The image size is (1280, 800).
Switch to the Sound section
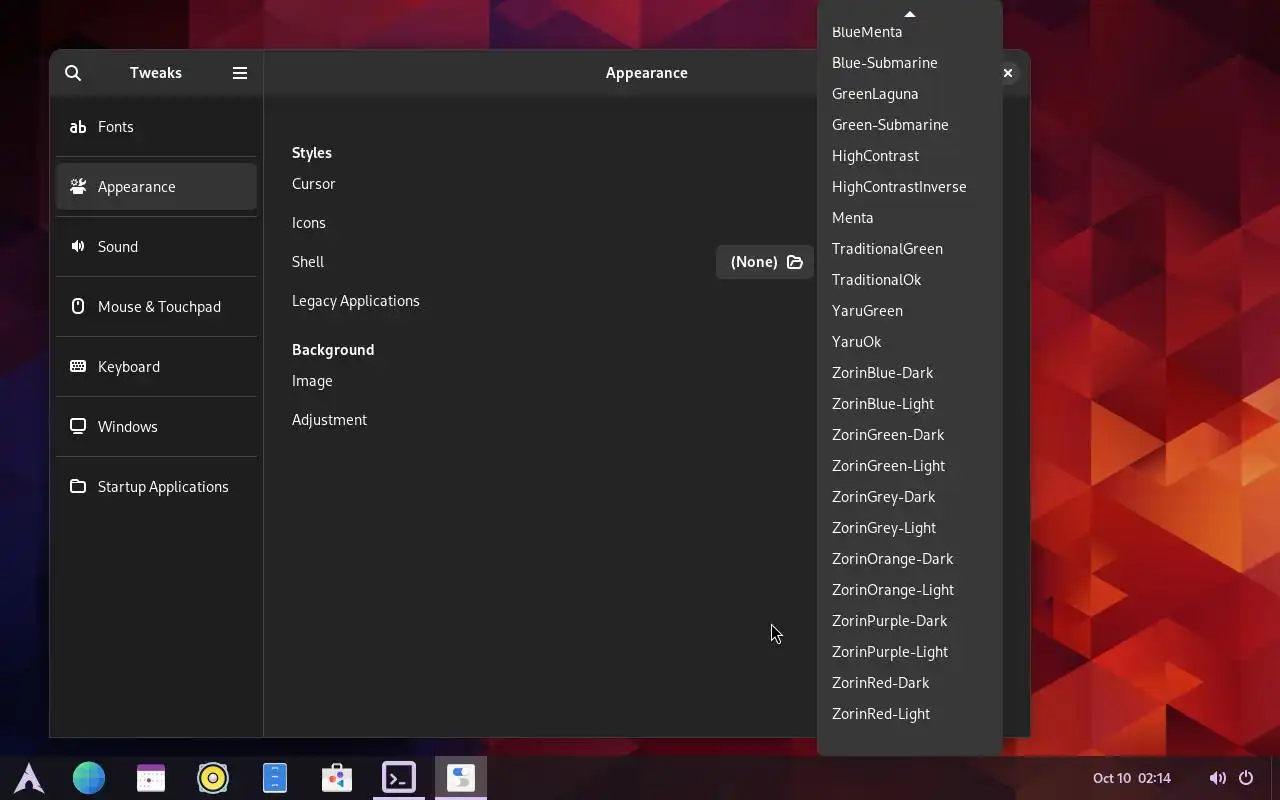[157, 247]
